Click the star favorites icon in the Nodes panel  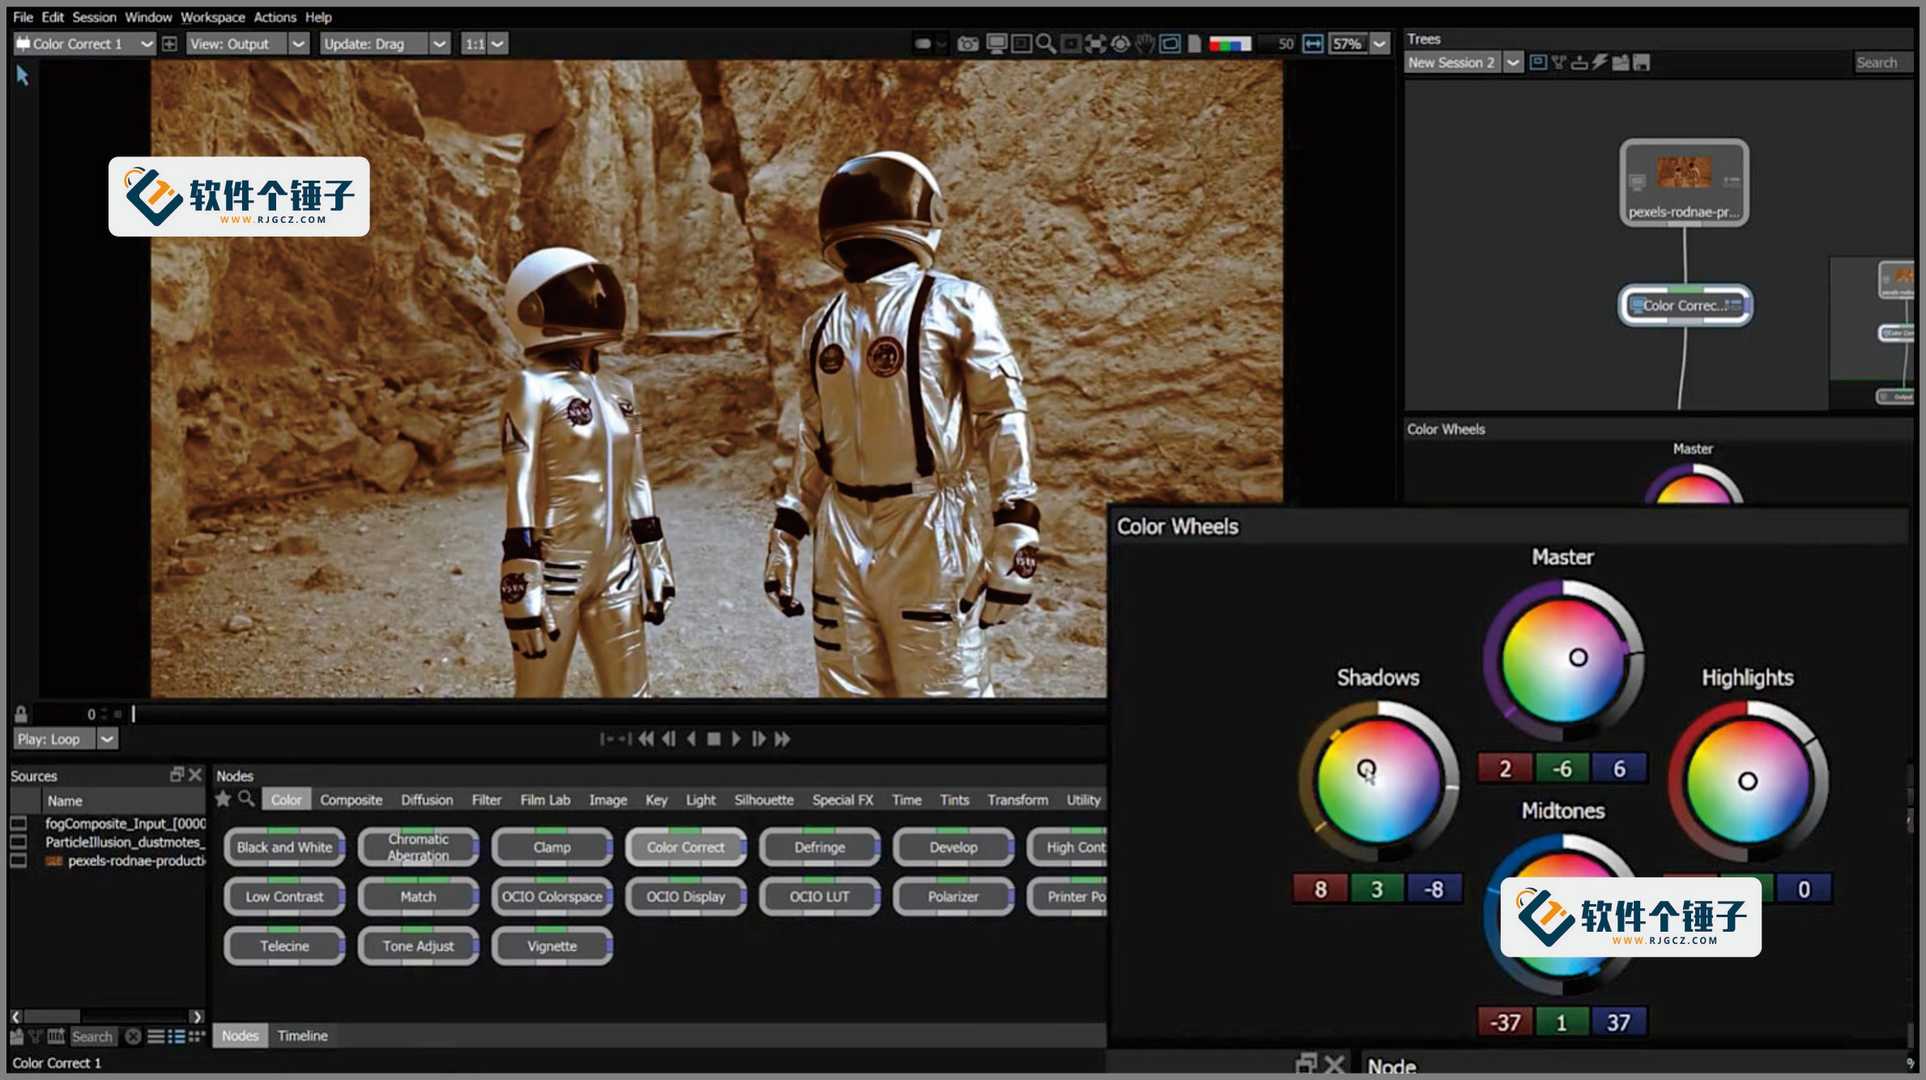click(223, 799)
